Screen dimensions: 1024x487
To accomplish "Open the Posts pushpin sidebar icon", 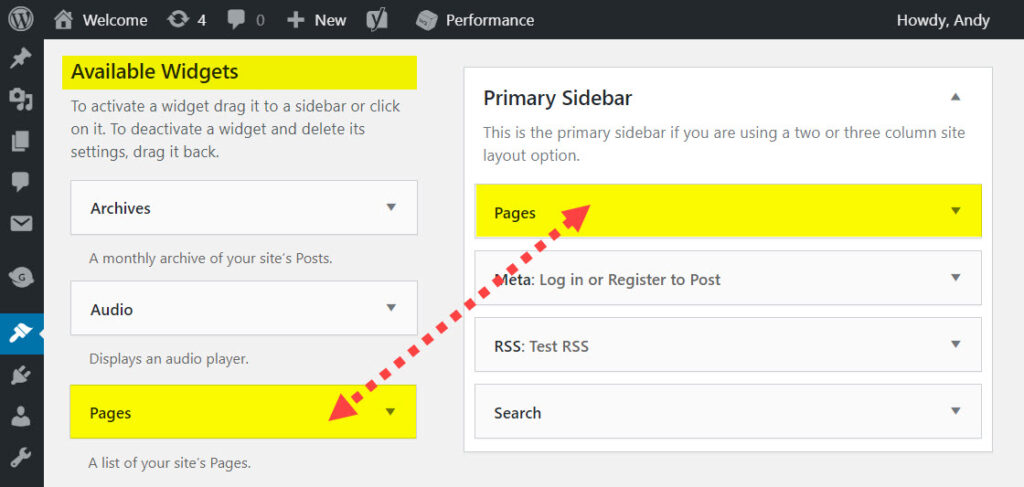I will pos(21,58).
